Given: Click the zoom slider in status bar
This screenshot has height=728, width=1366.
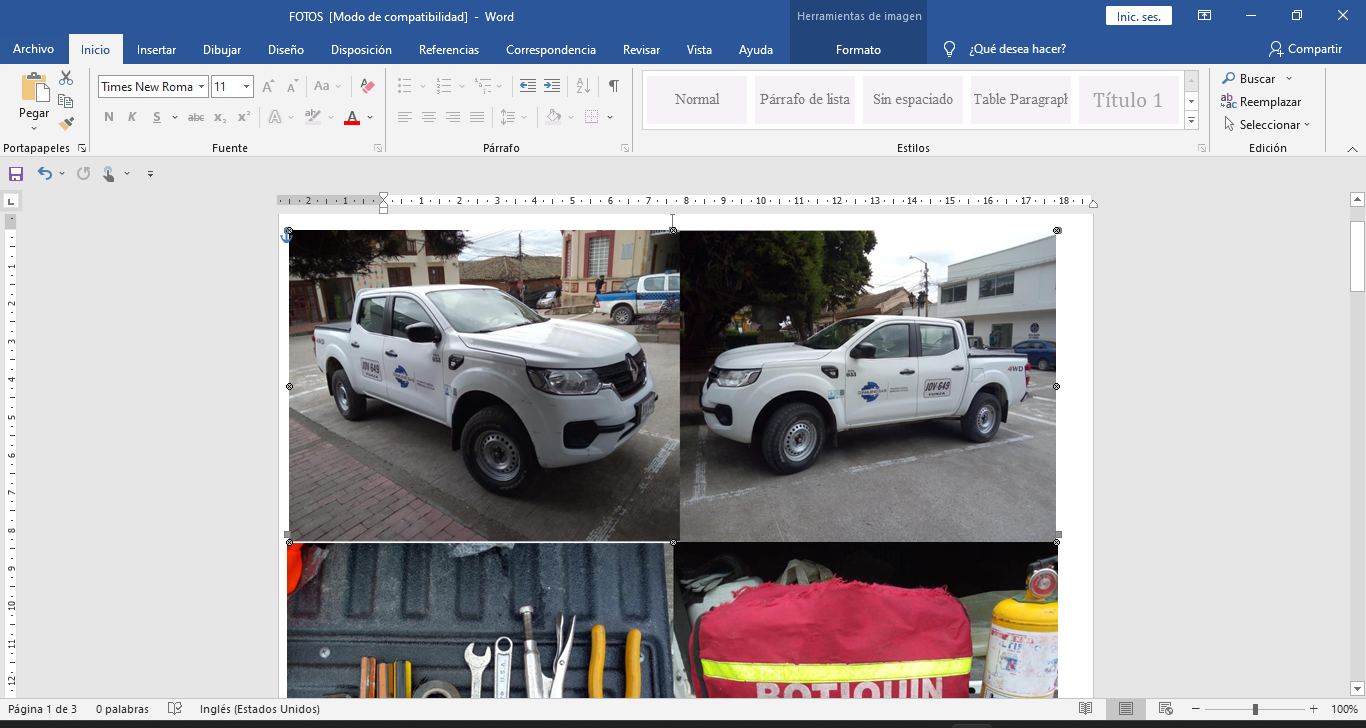Looking at the screenshot, I should (1255, 709).
